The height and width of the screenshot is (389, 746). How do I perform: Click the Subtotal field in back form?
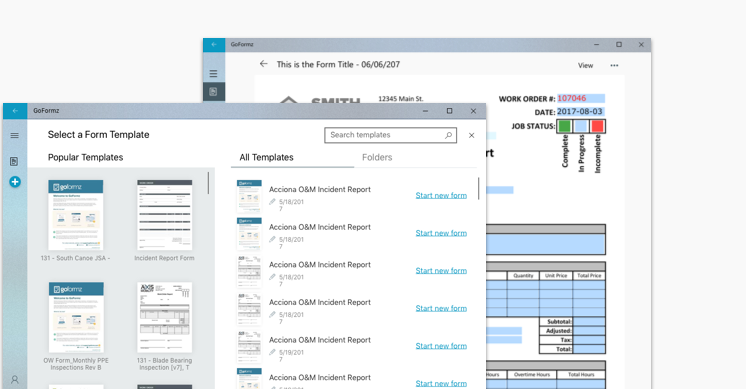pos(589,321)
